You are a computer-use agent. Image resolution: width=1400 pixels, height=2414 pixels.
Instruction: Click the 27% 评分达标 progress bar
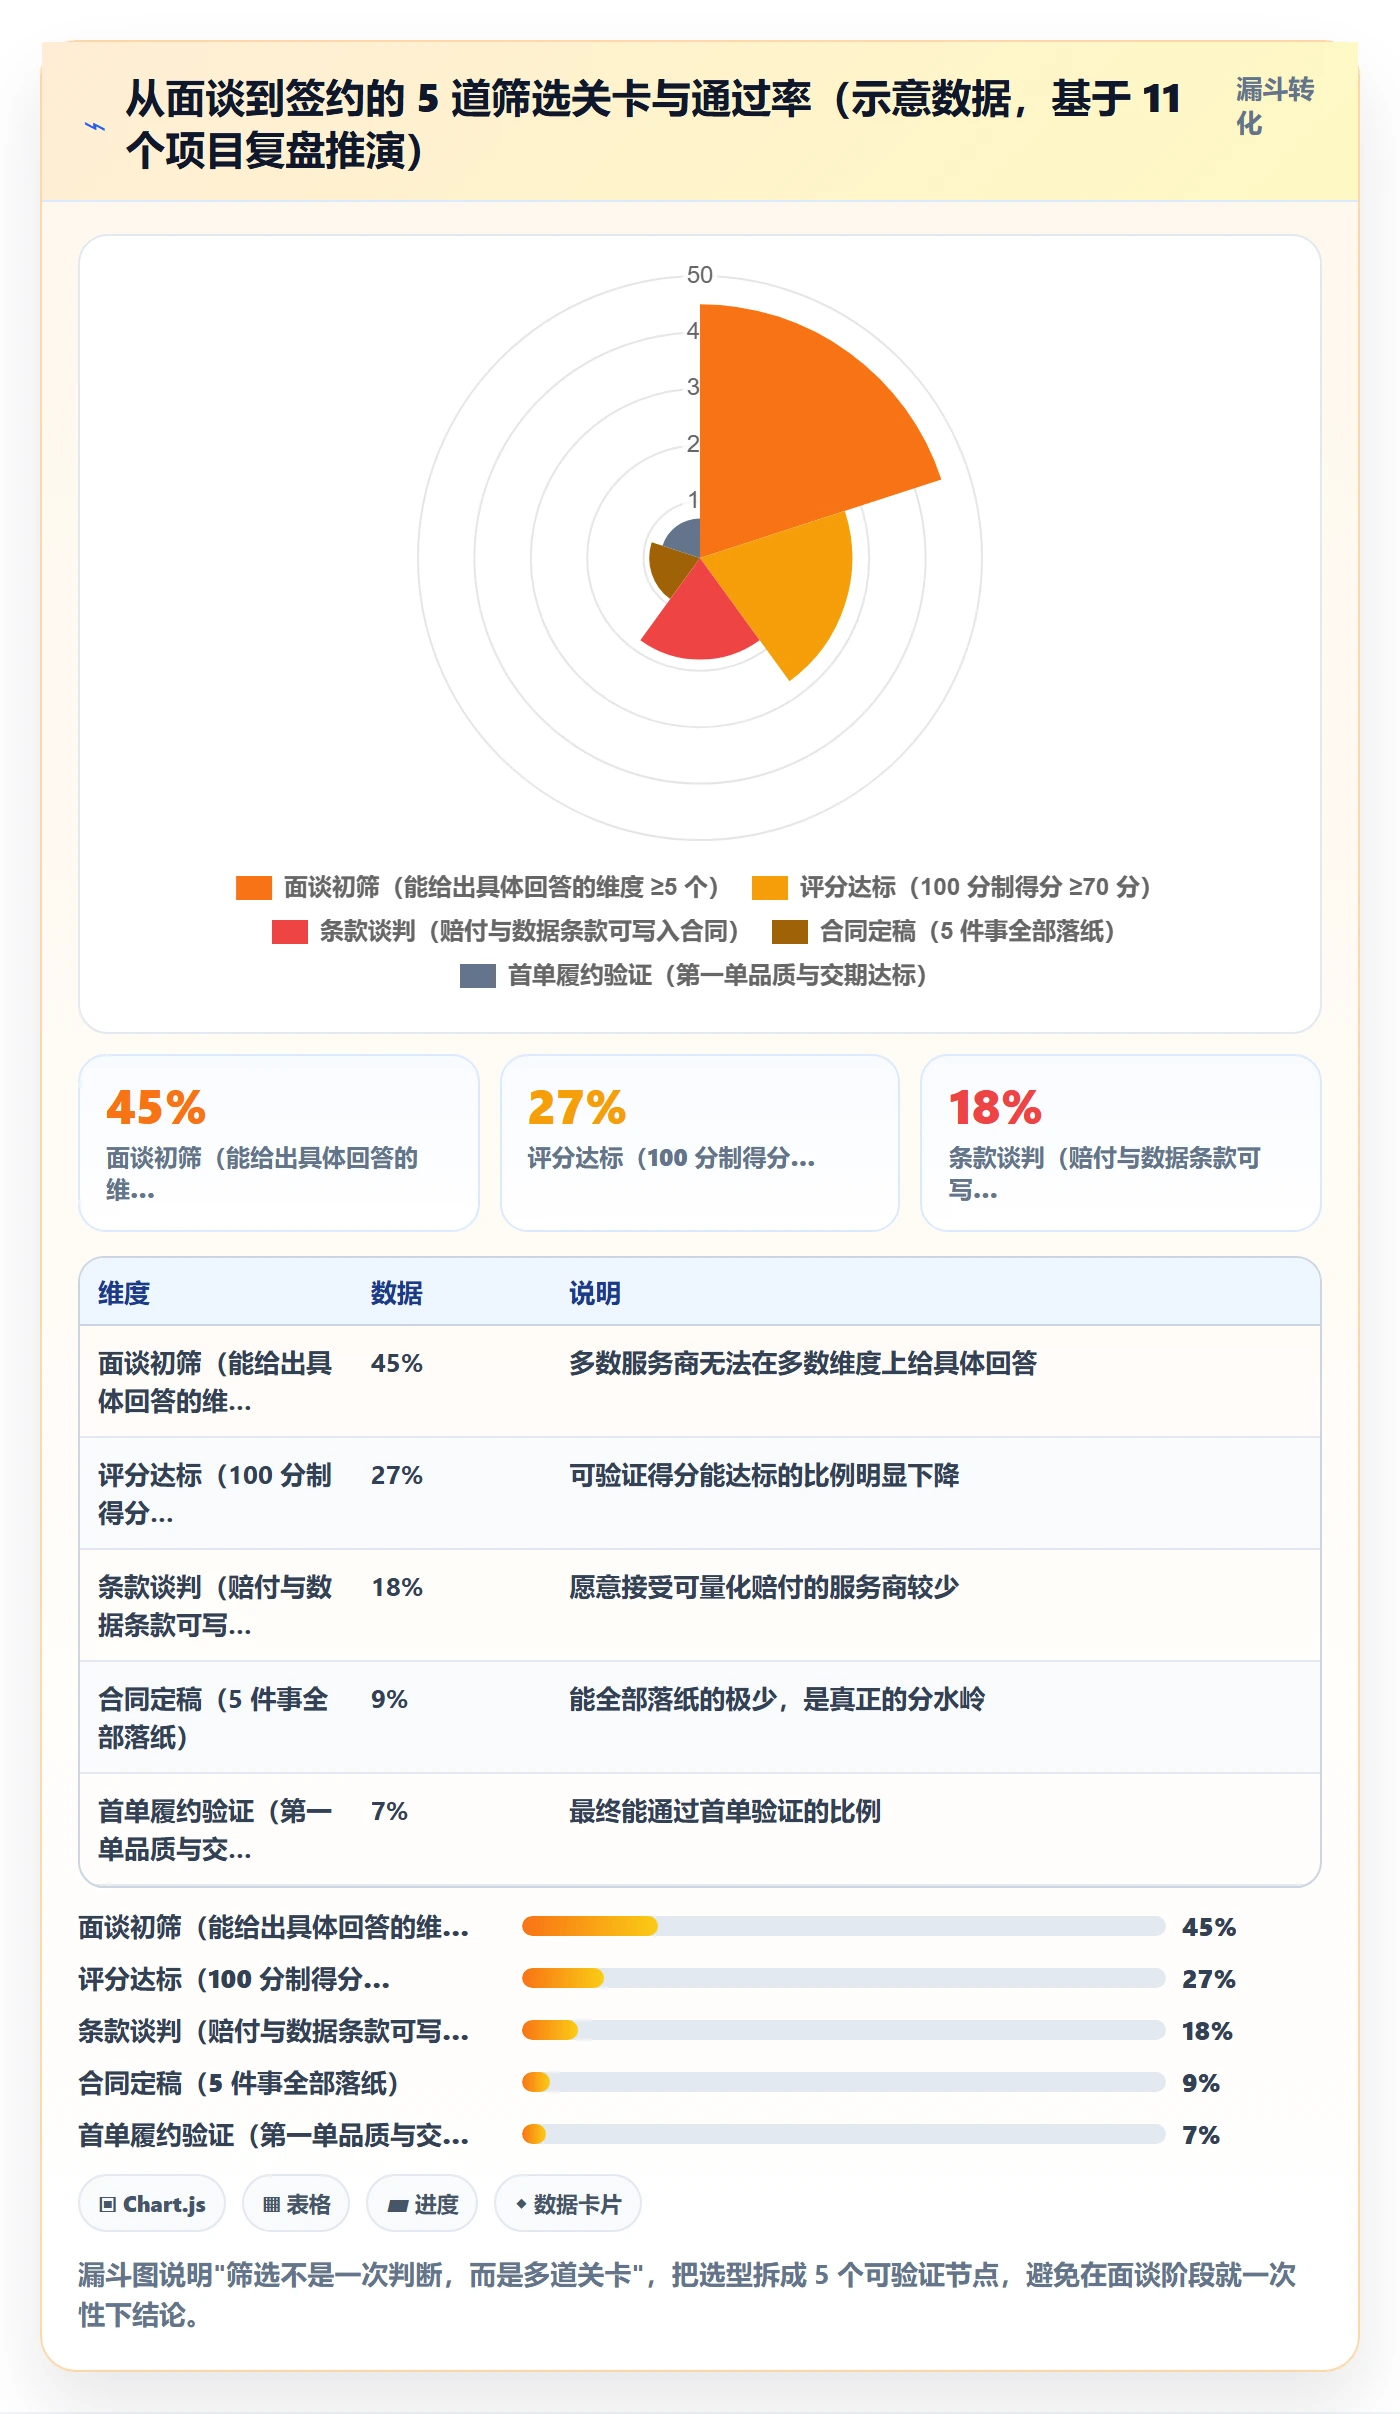pos(844,1978)
